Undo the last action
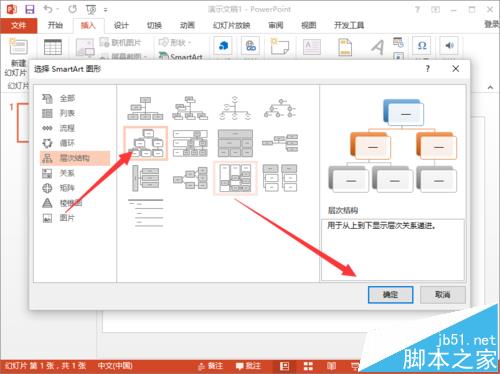The image size is (500, 374). [48, 9]
